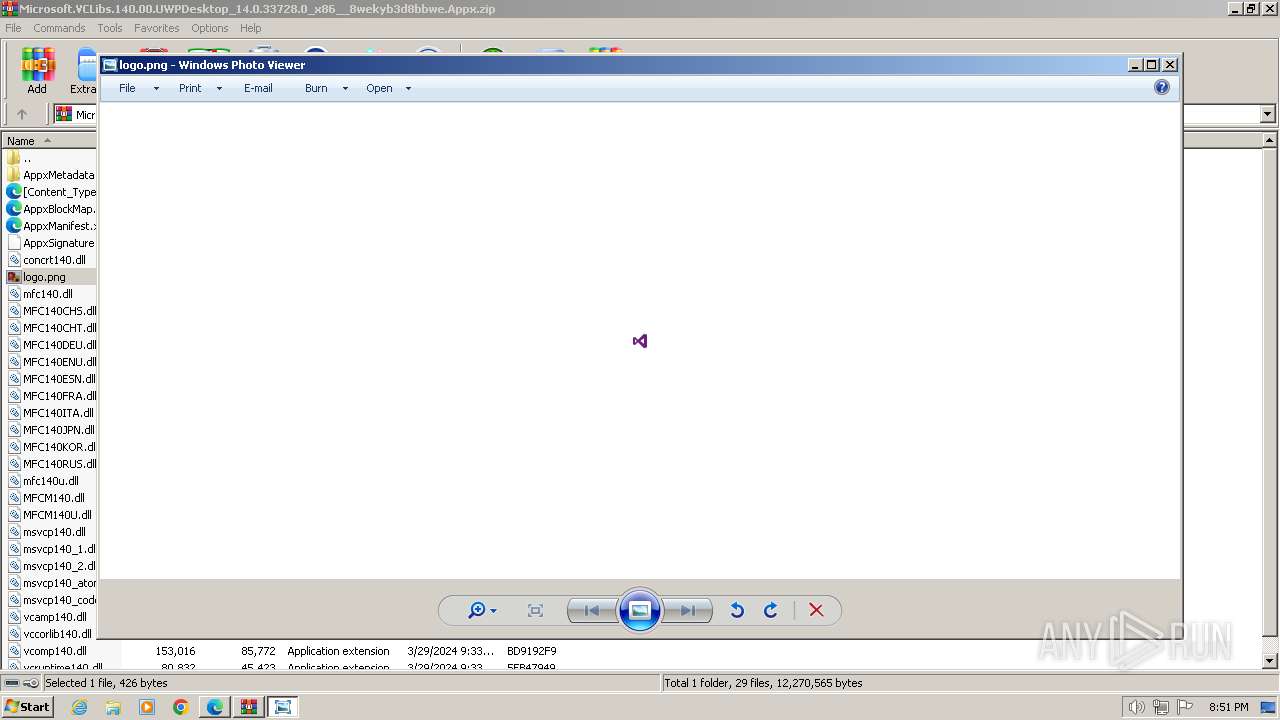
Task: Select MFC140ESN.dll in file list
Action: 51,379
